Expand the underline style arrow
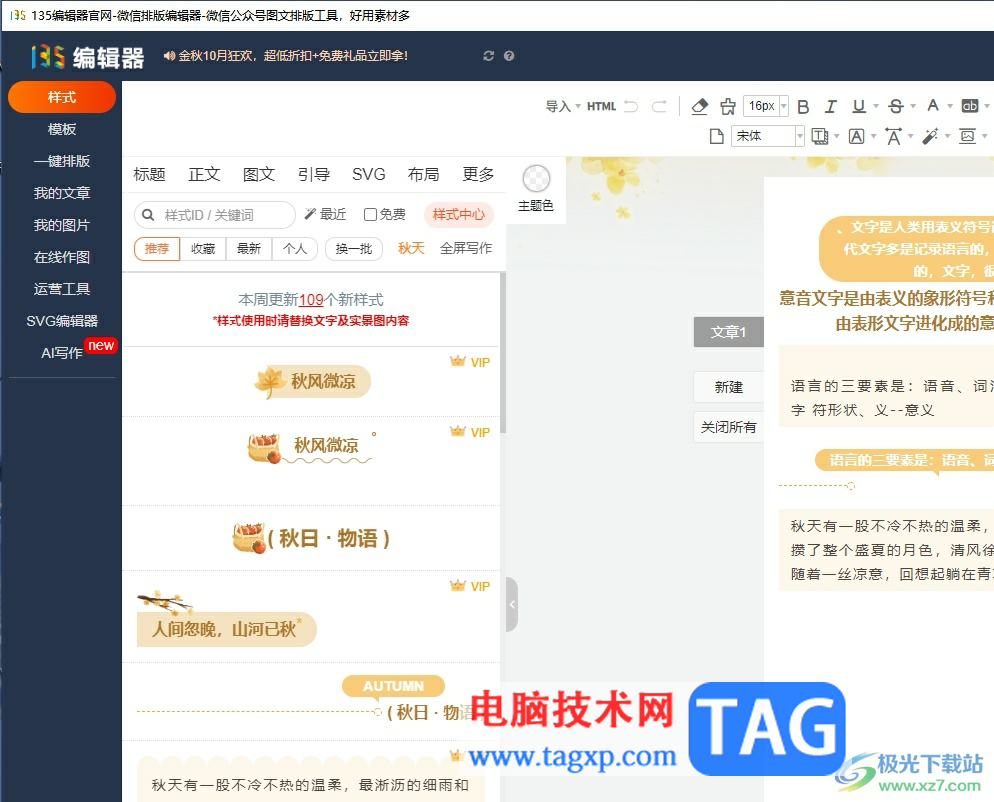The height and width of the screenshot is (802, 994). point(876,106)
